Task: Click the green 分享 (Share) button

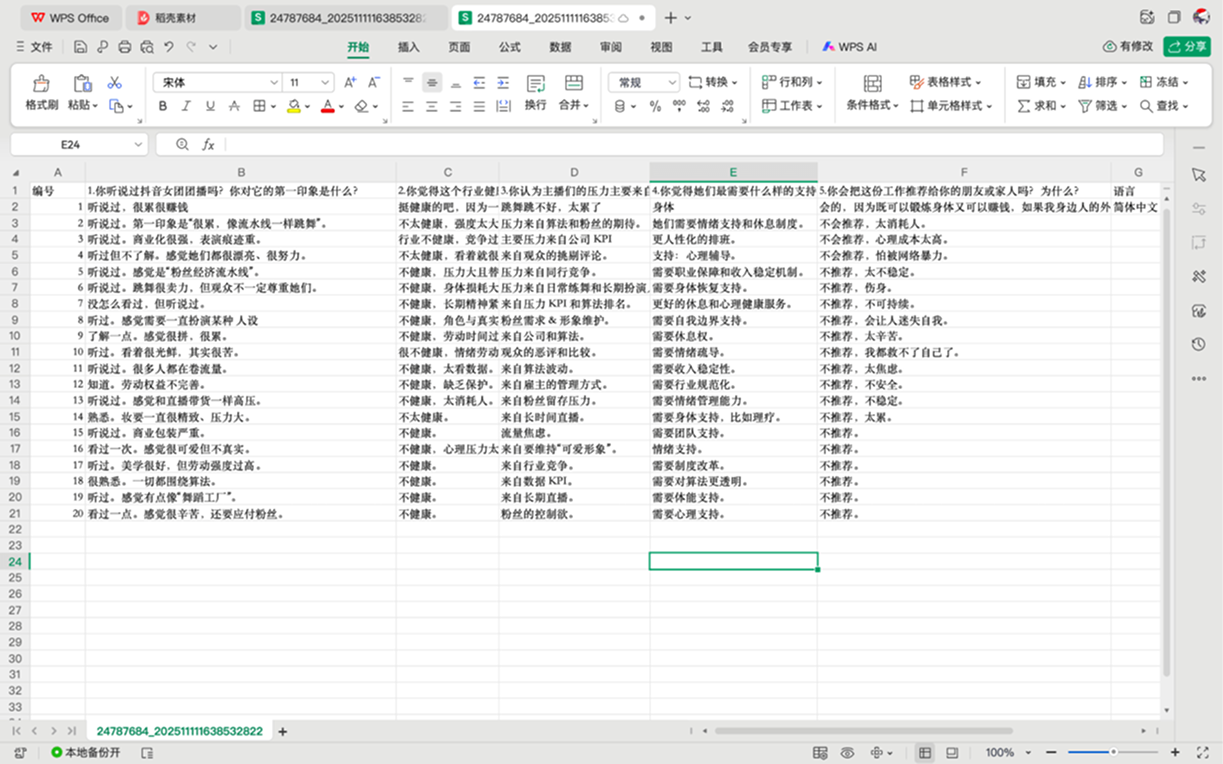Action: pos(1187,47)
